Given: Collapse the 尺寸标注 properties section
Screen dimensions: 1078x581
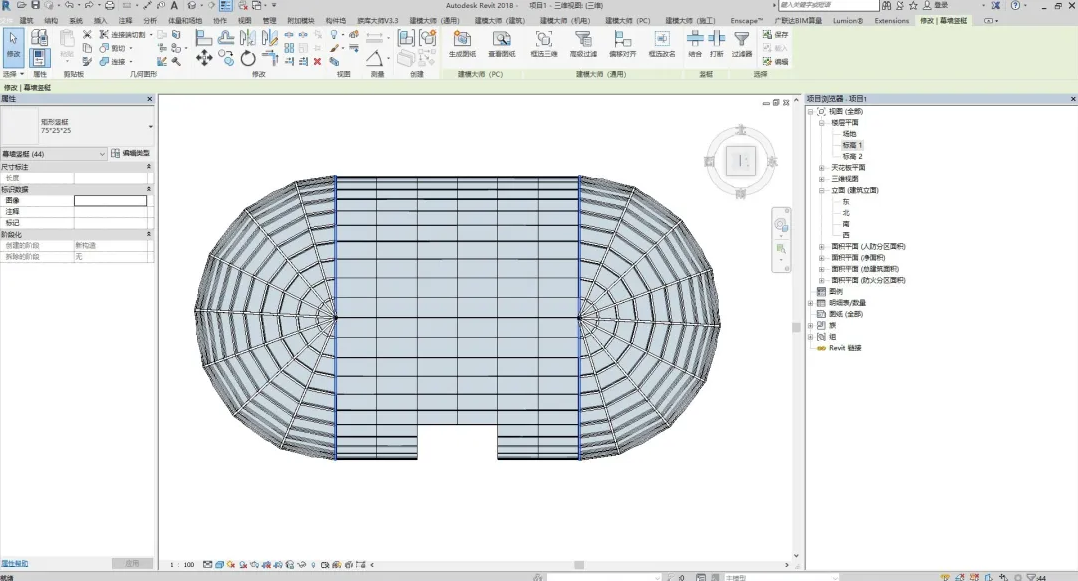Looking at the screenshot, I should [x=149, y=167].
